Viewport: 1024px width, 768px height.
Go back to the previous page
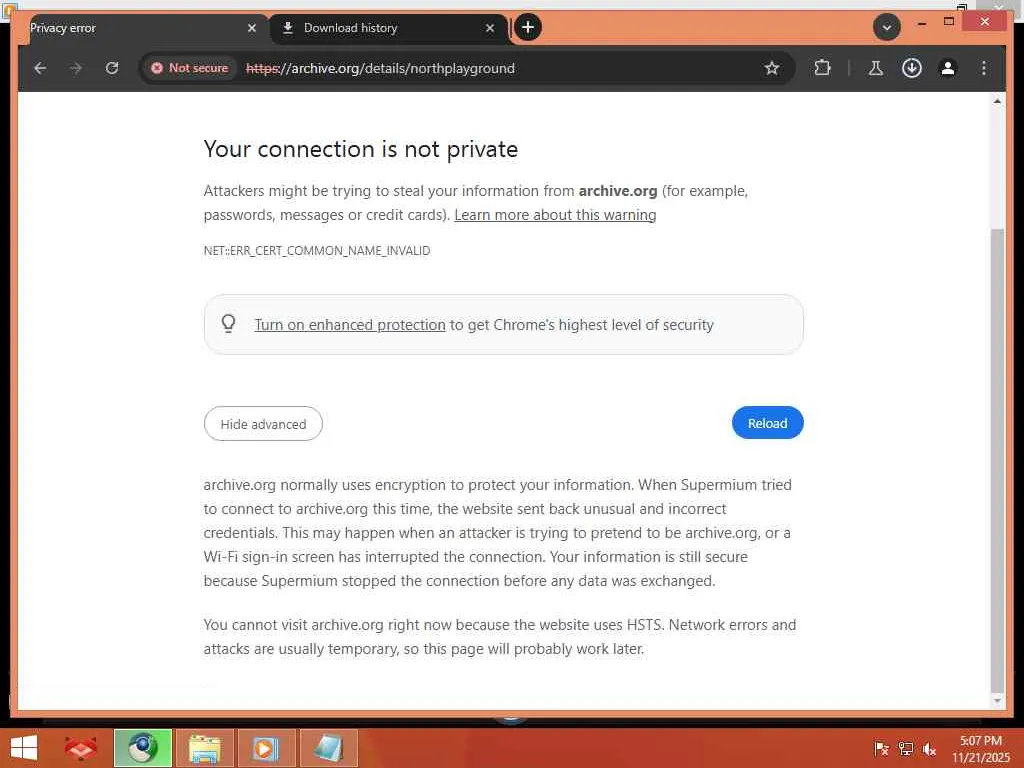[x=40, y=68]
